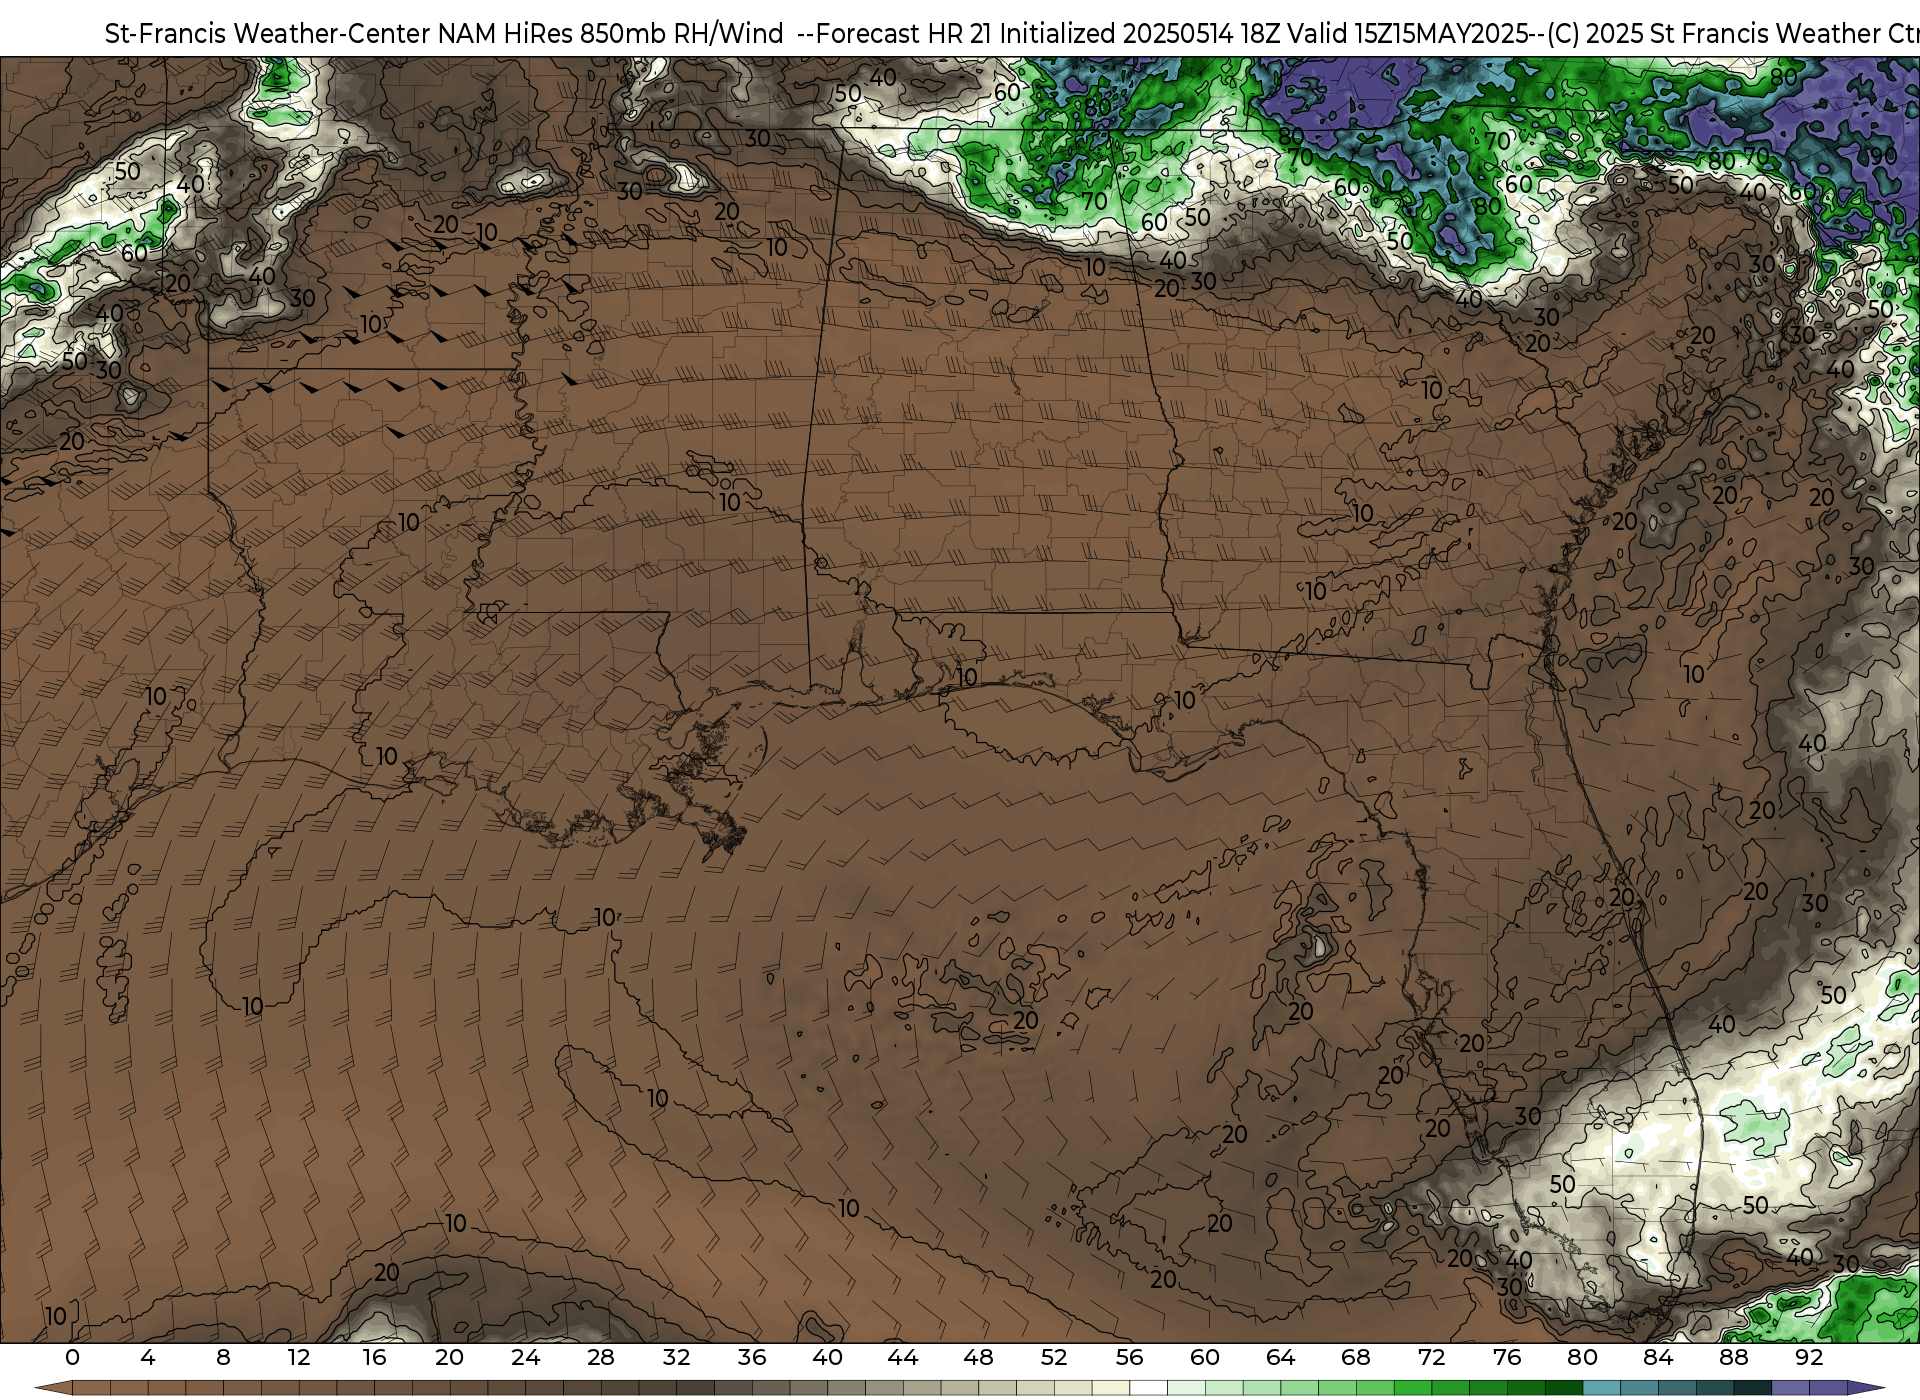Click 'Forecast HR 21' in the header
Image resolution: width=1920 pixels, height=1400 pixels.
(x=905, y=34)
